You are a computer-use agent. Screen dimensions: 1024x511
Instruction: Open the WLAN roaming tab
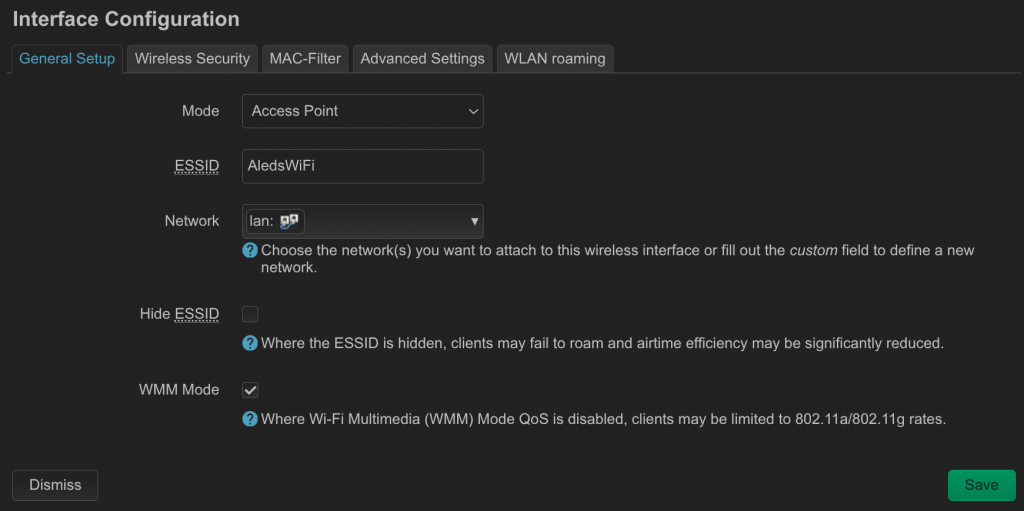pyautogui.click(x=554, y=59)
